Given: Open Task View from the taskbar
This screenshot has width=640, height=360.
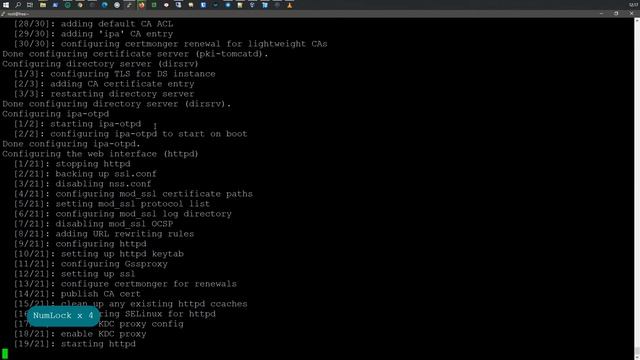Looking at the screenshot, I should (x=30, y=5).
